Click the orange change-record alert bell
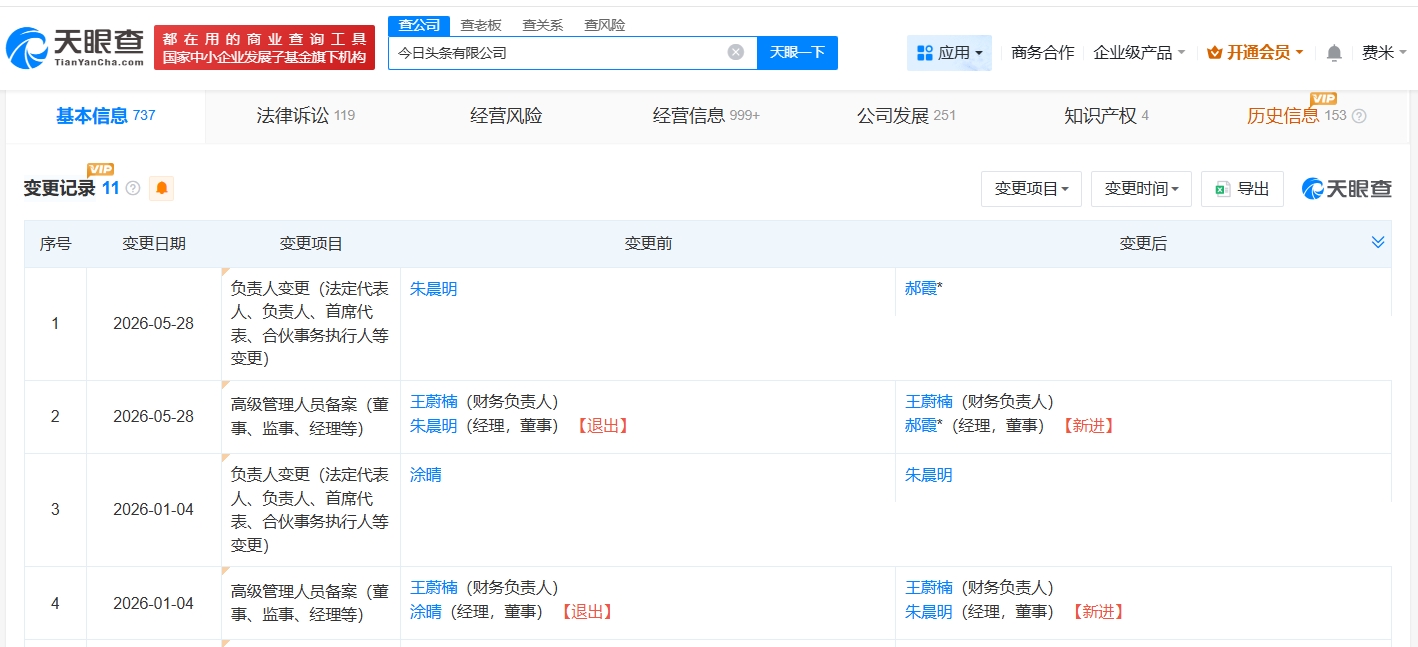This screenshot has height=647, width=1418. pyautogui.click(x=161, y=188)
